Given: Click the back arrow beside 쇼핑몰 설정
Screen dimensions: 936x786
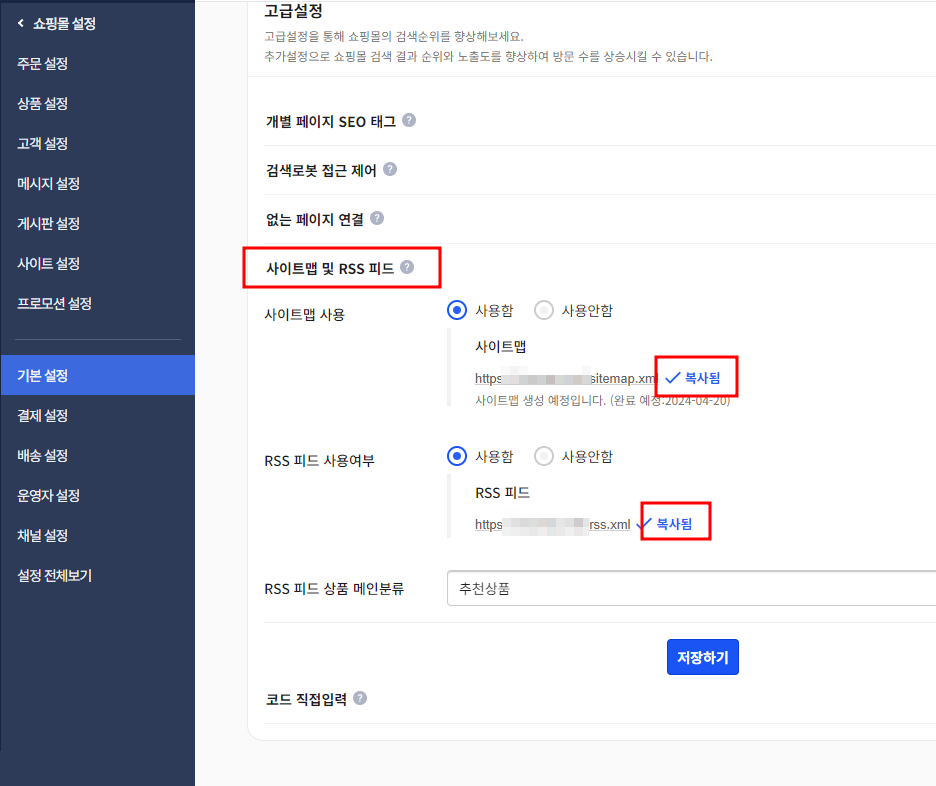Looking at the screenshot, I should click(x=22, y=23).
